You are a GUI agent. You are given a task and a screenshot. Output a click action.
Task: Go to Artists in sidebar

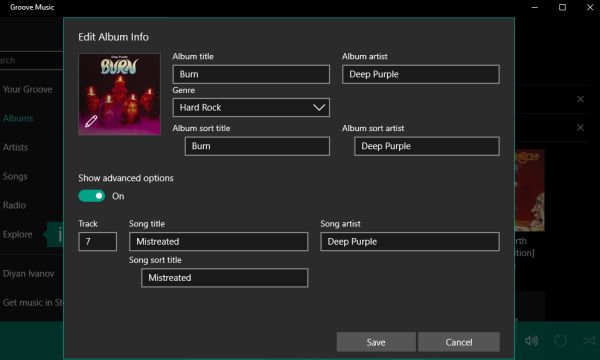pyautogui.click(x=15, y=147)
